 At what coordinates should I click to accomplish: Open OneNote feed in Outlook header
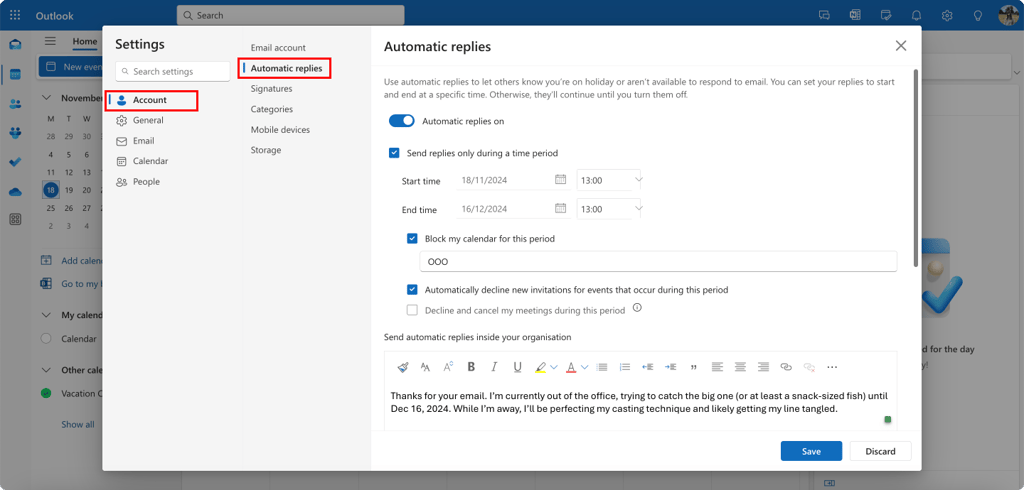click(x=855, y=16)
